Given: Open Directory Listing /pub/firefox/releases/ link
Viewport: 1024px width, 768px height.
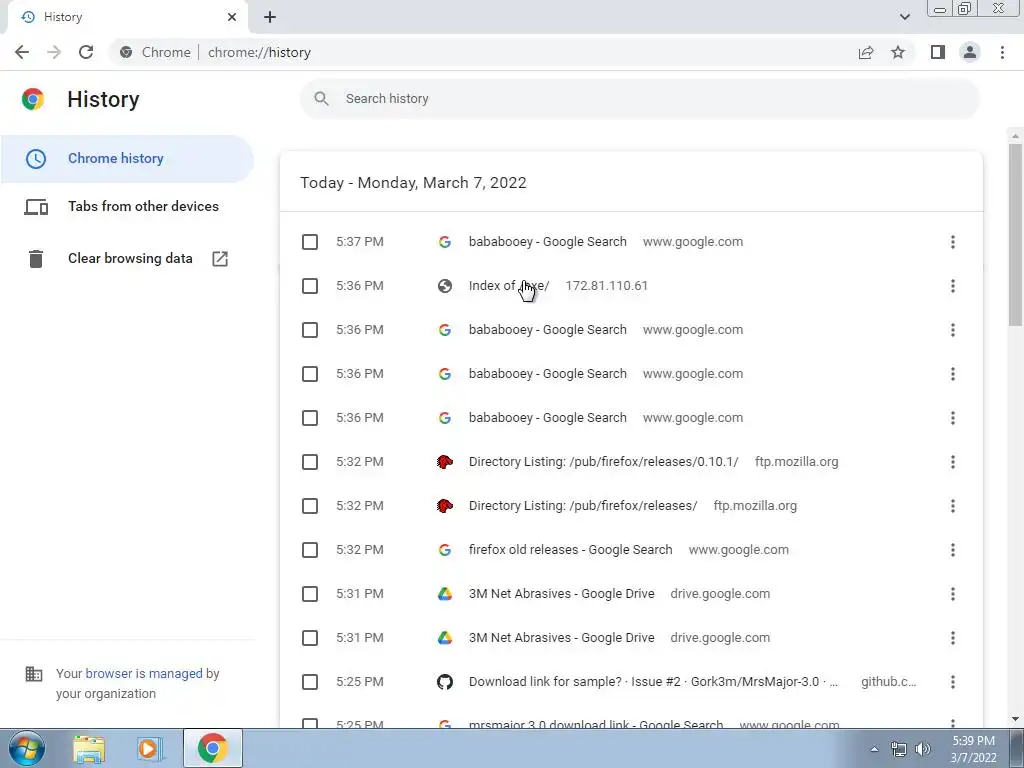Looking at the screenshot, I should [583, 505].
